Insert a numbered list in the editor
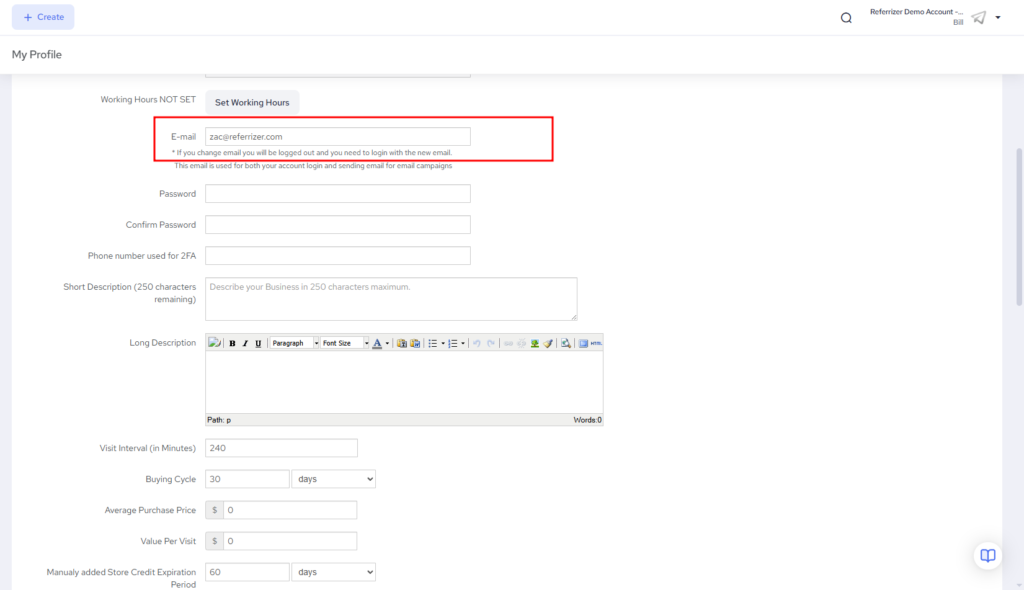 point(453,343)
